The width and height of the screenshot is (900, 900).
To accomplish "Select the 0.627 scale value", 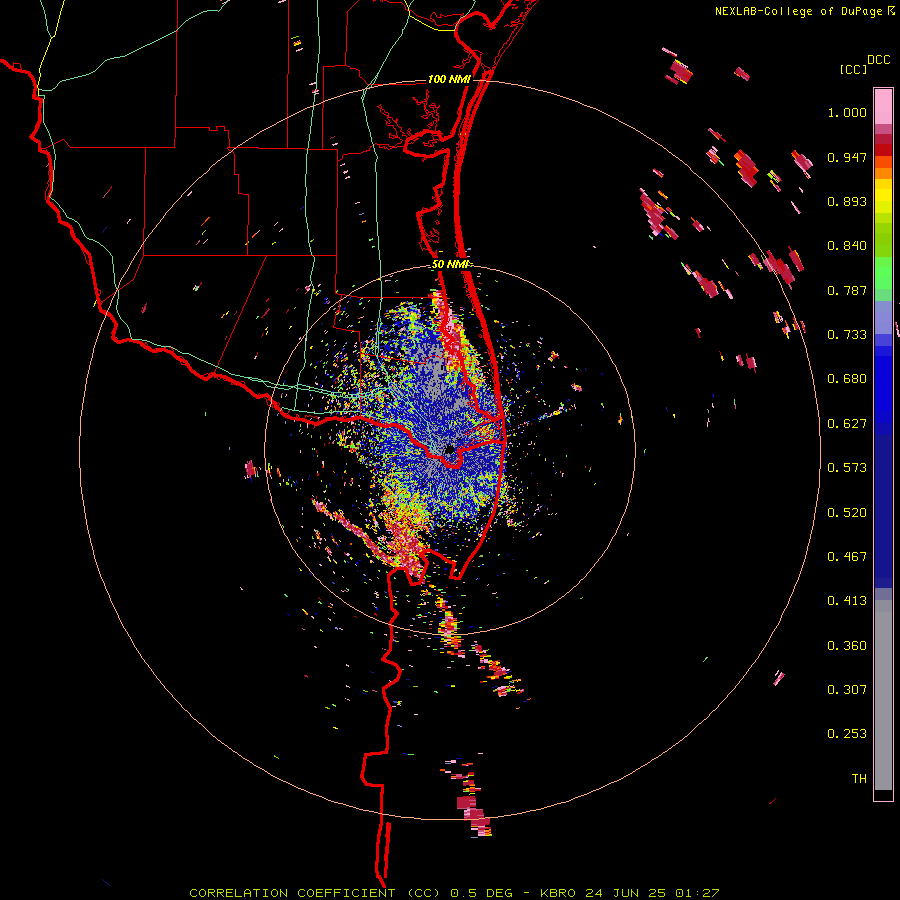I will point(847,424).
